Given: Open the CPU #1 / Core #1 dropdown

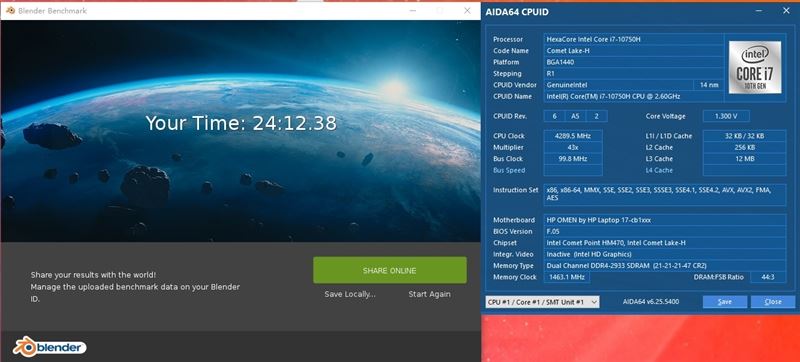Looking at the screenshot, I should 542,302.
